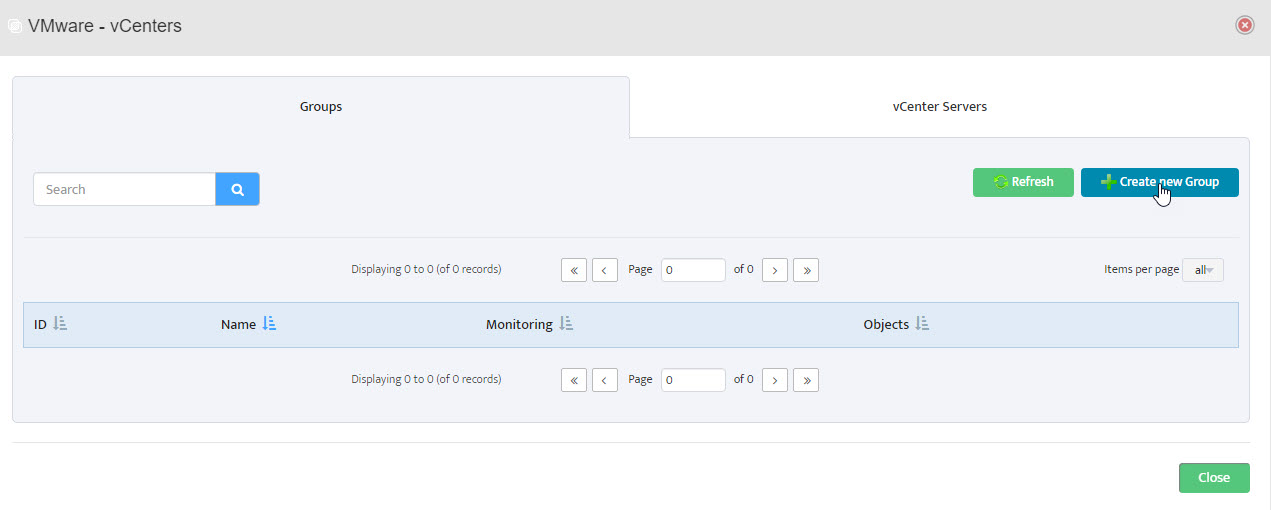The width and height of the screenshot is (1271, 510).
Task: Go to first page in bottom pager
Action: pos(574,380)
